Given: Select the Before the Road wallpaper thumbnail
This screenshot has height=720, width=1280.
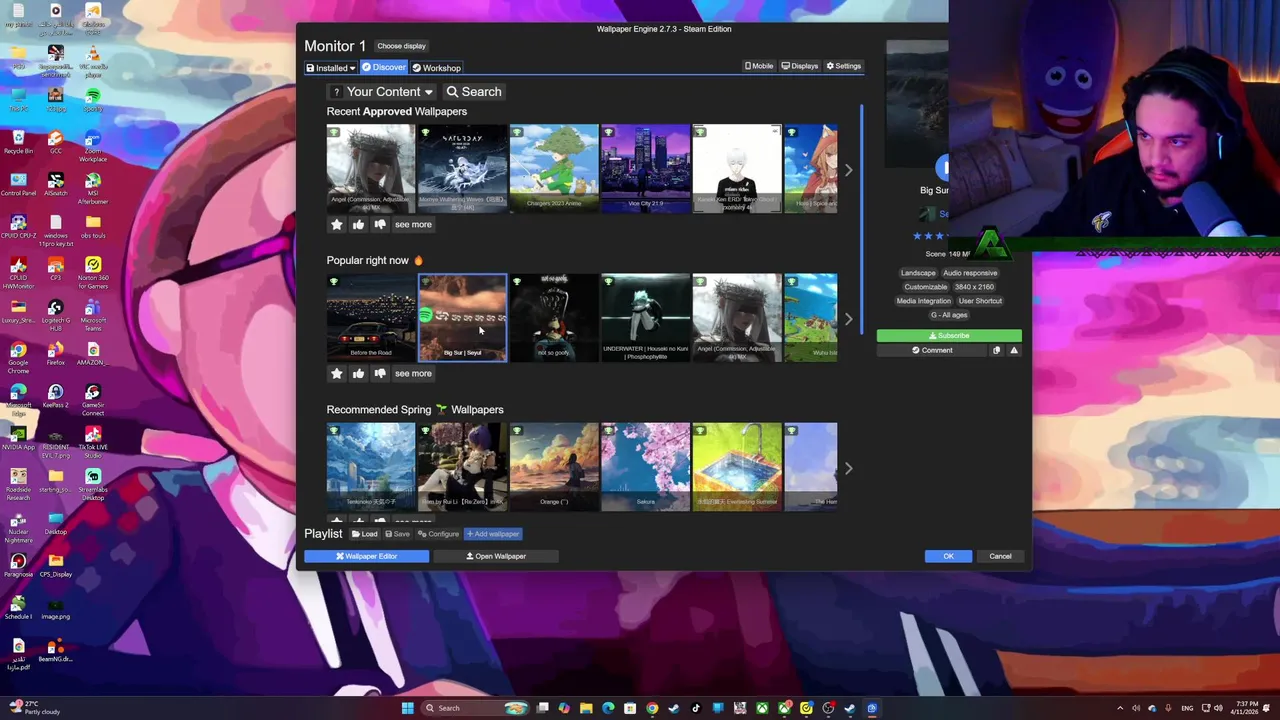Looking at the screenshot, I should 370,317.
